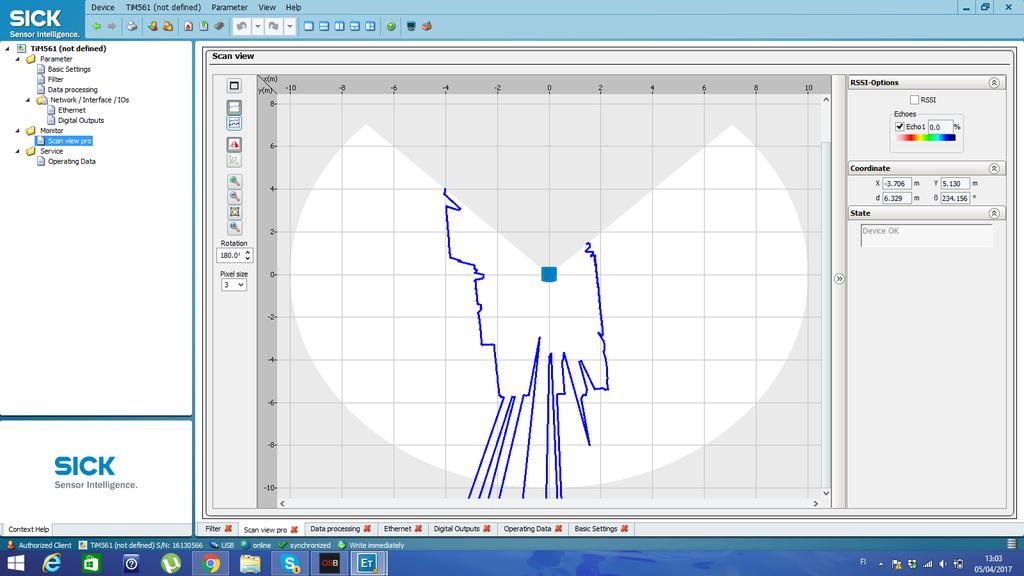
Task: Switch to vertically split layout
Action: (x=340, y=26)
